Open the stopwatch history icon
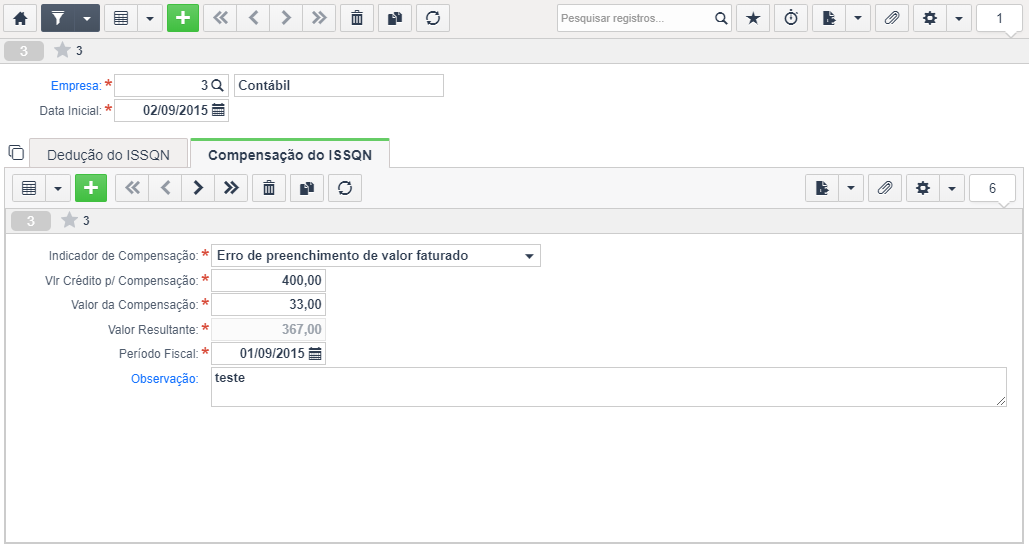 click(791, 18)
